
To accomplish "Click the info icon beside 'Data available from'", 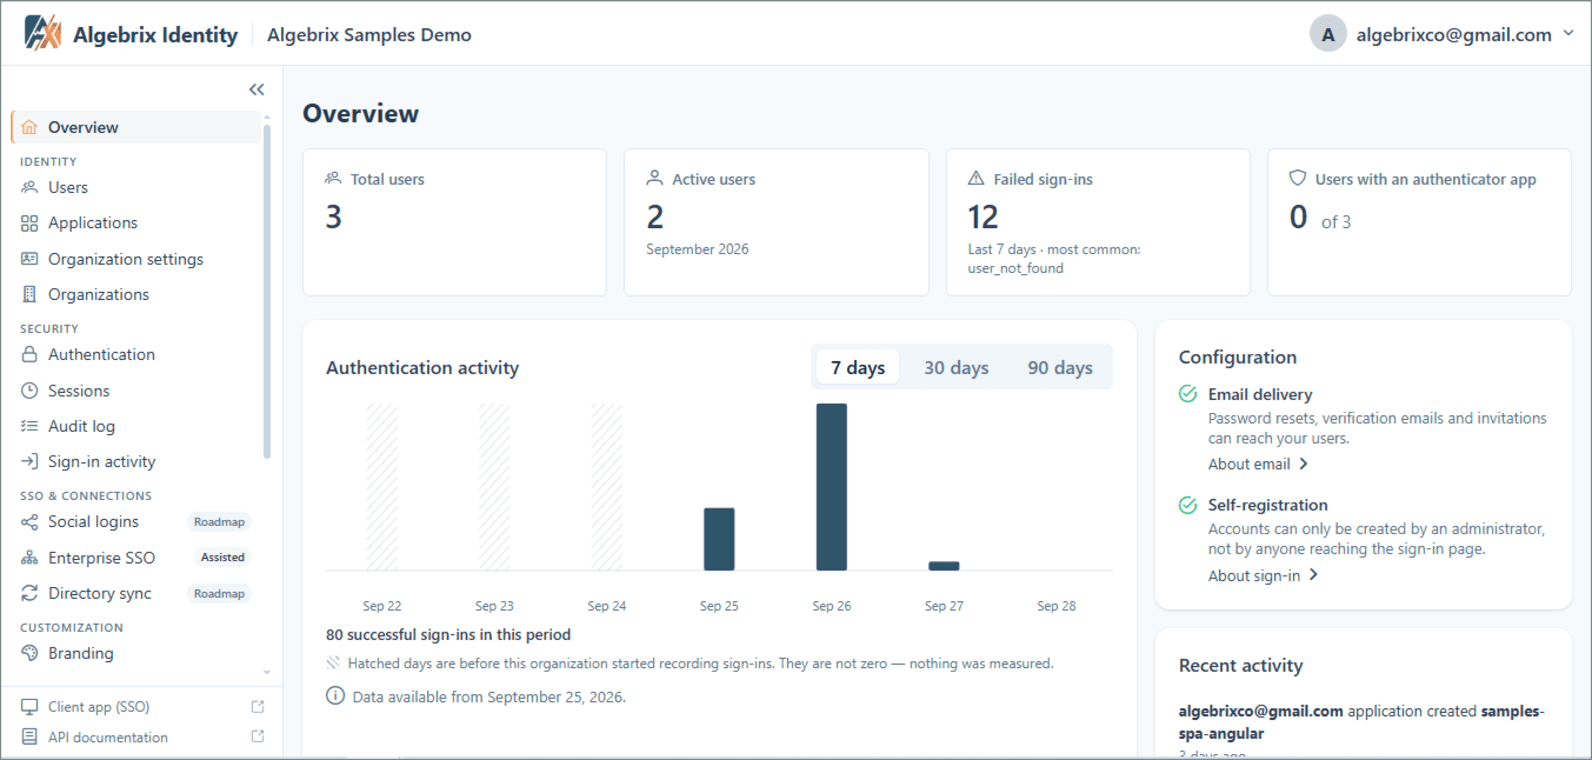I will [x=335, y=696].
